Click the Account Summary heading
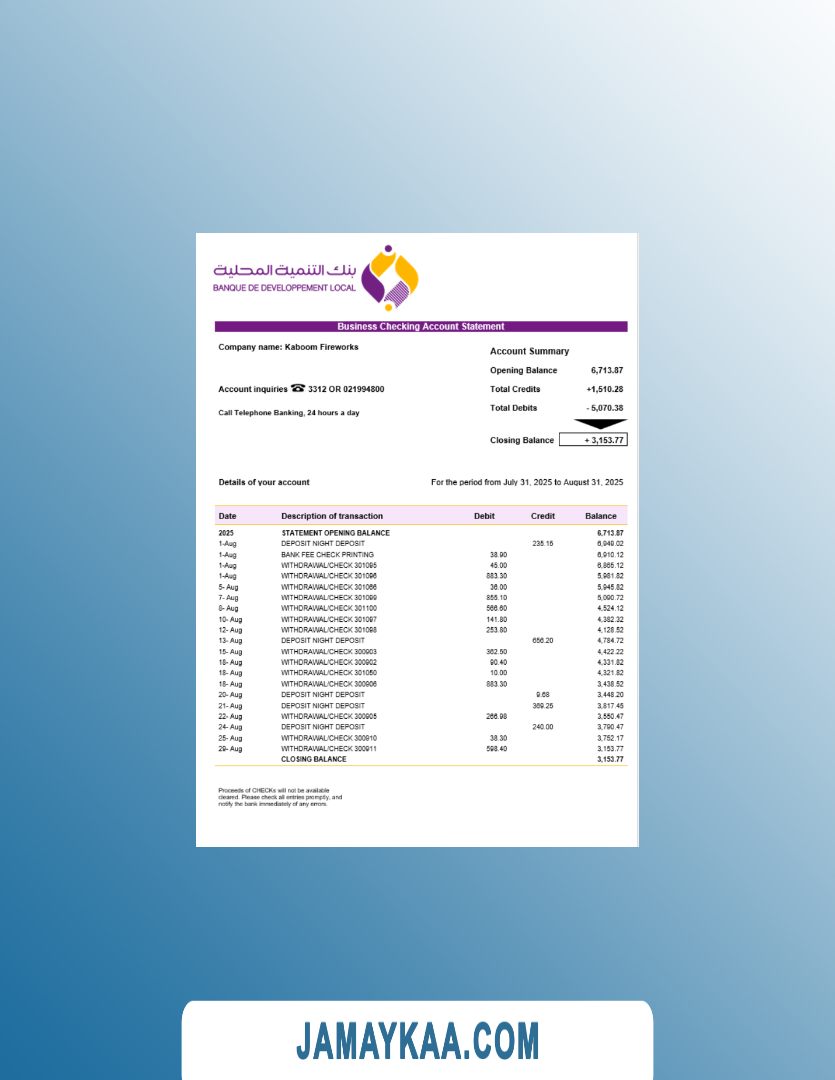 [x=529, y=351]
